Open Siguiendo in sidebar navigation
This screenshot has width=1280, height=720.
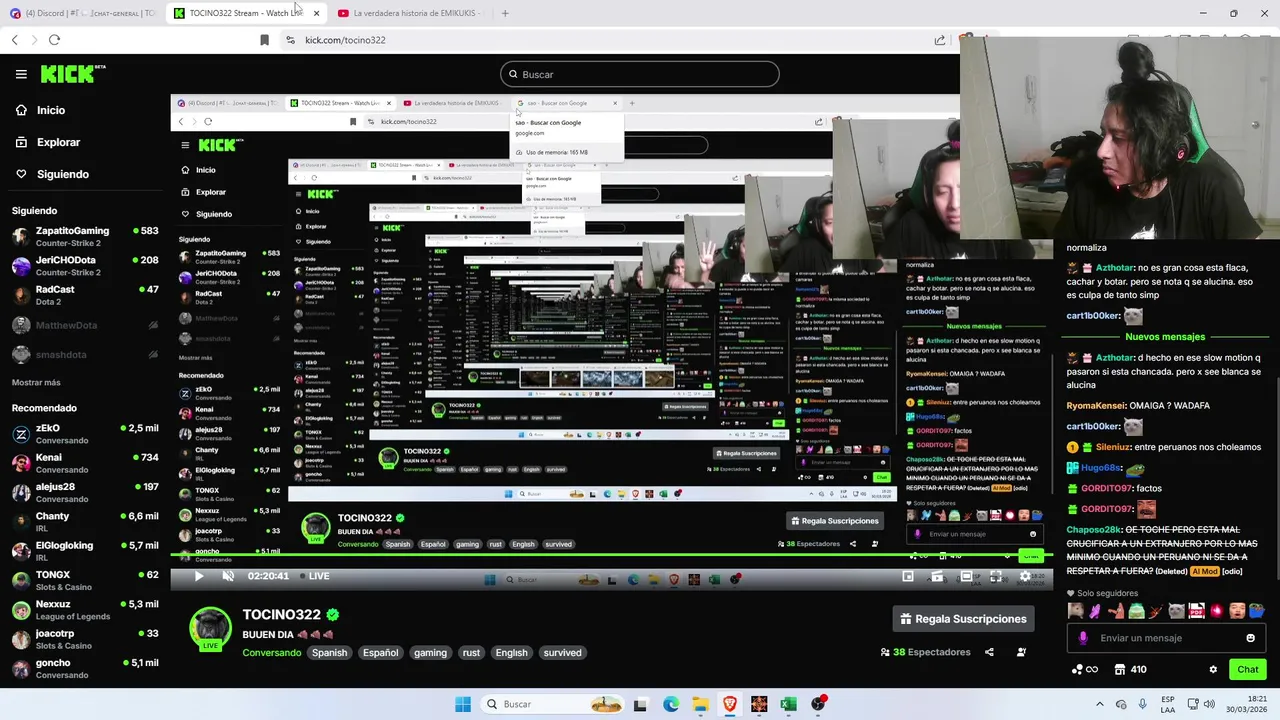pos(53,174)
